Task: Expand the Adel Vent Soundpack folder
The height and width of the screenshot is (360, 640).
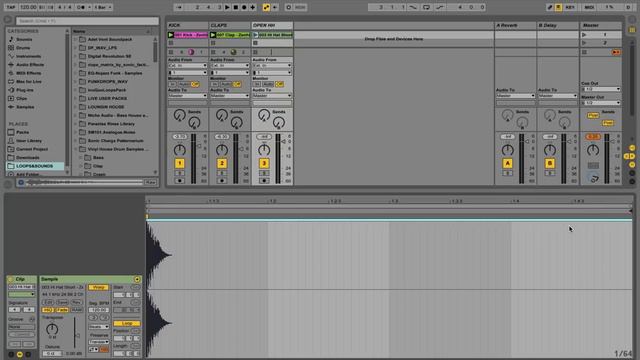Action: point(76,39)
